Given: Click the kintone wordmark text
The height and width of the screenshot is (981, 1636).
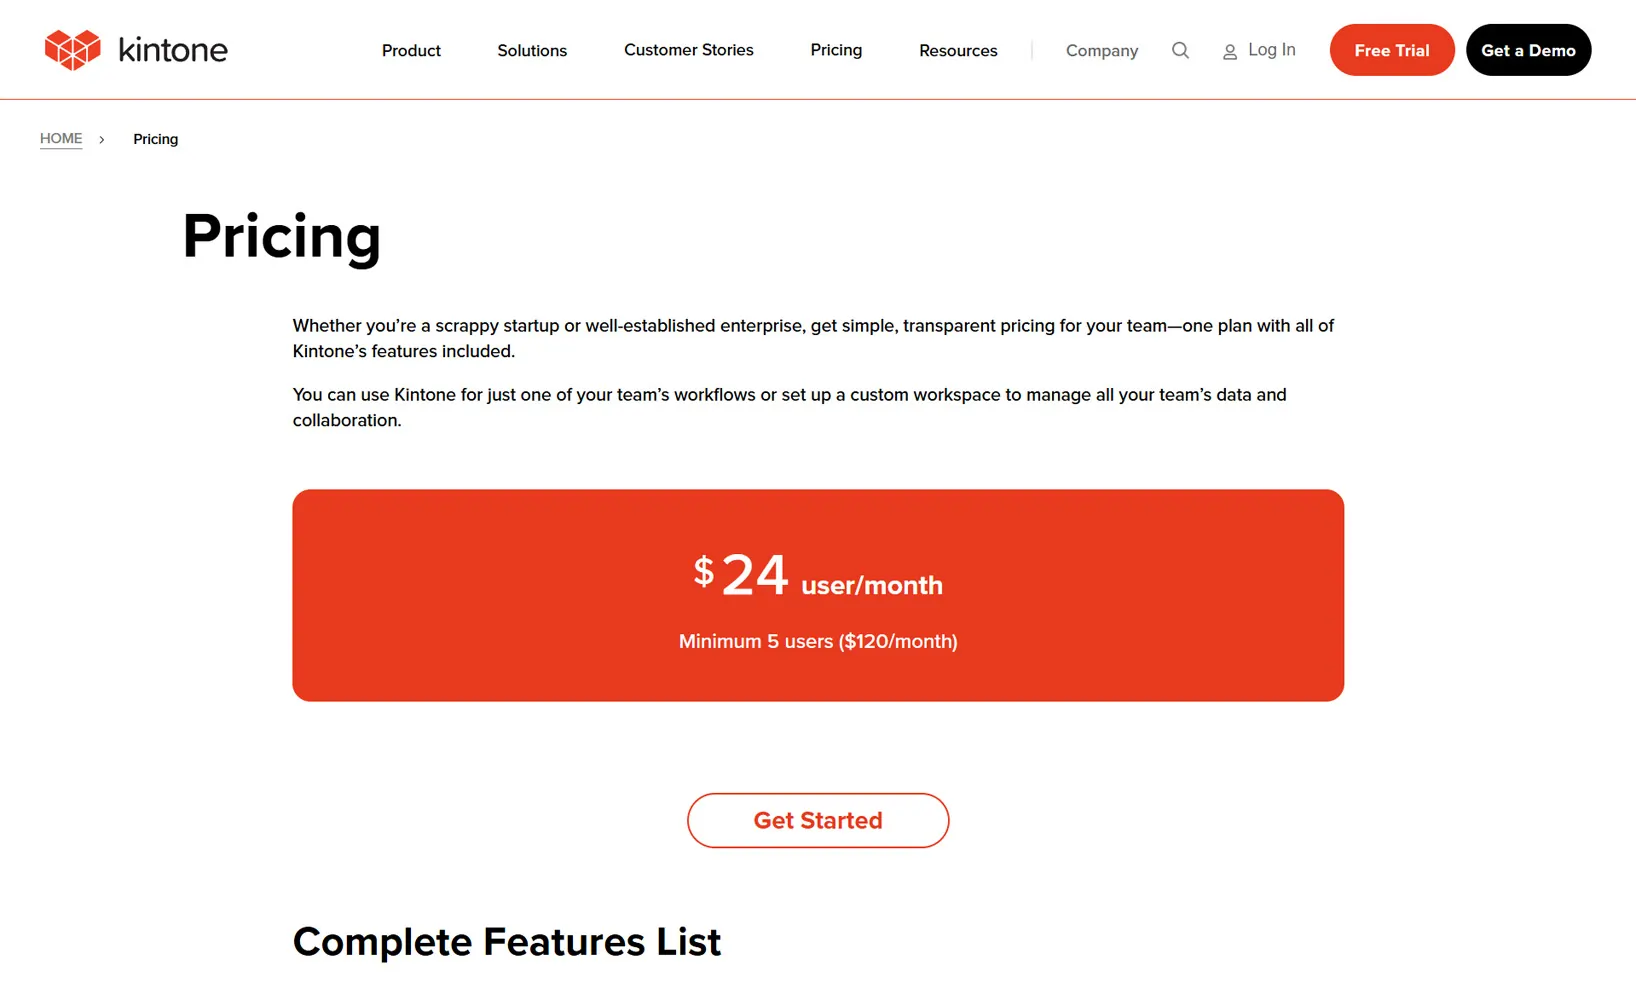Looking at the screenshot, I should (x=173, y=50).
